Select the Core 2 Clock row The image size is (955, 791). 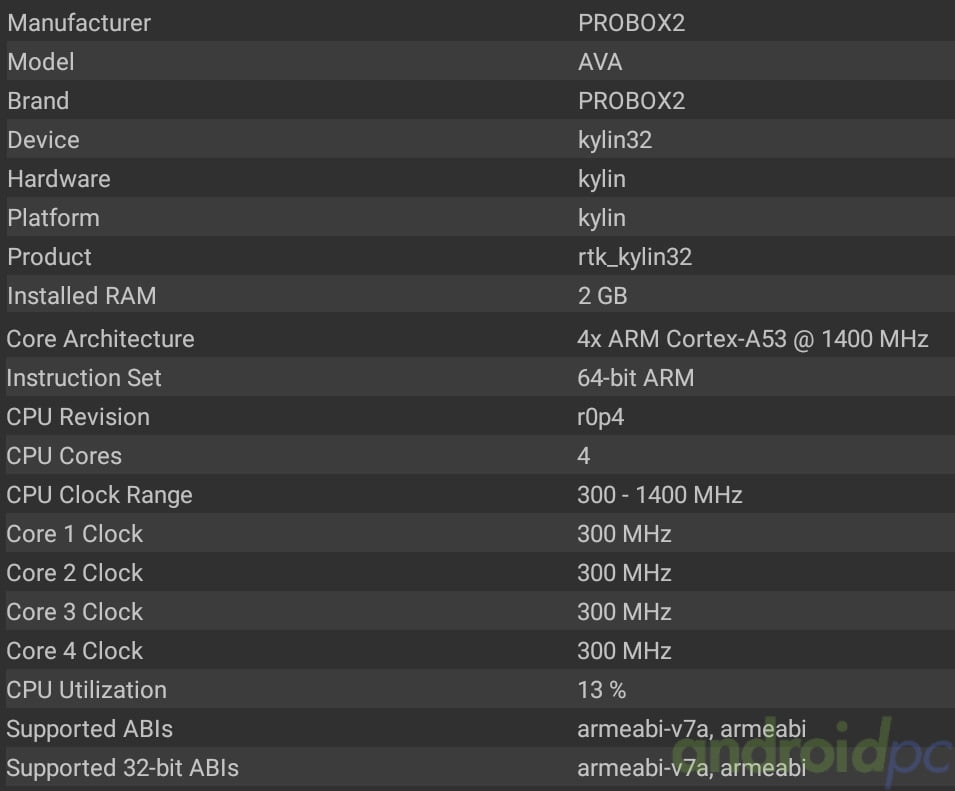click(x=480, y=572)
